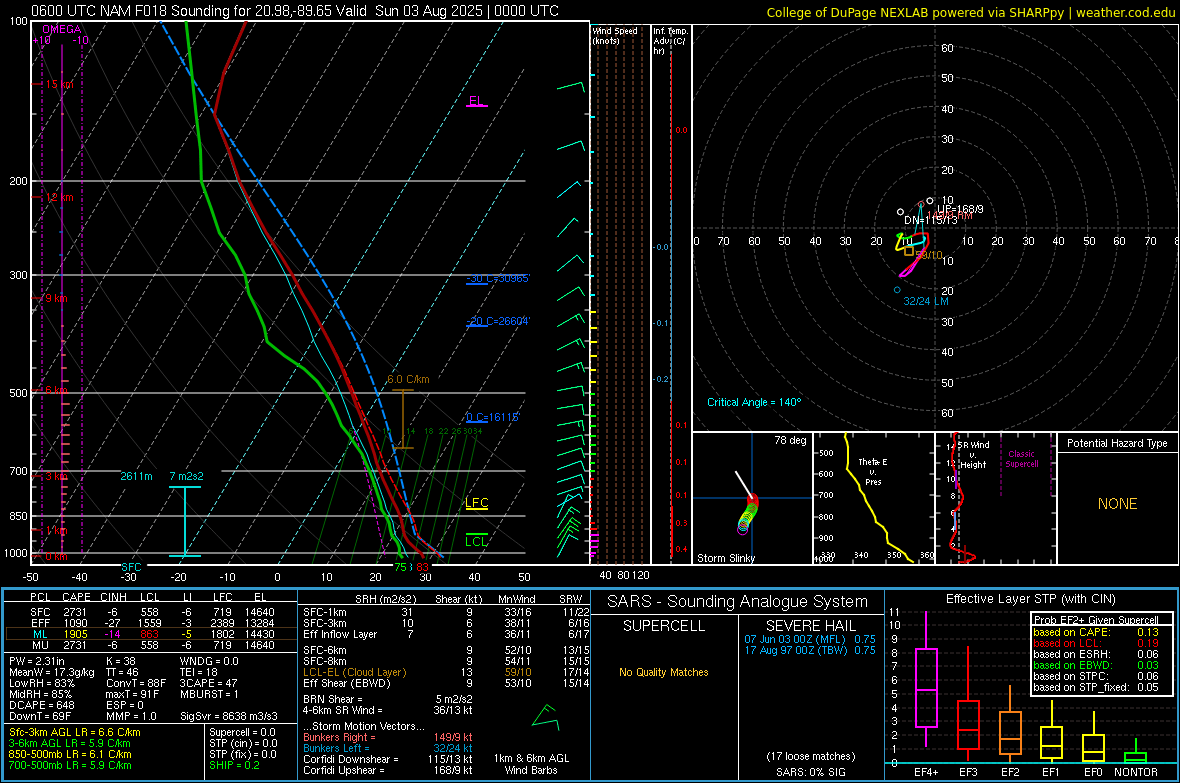Click the Sfc-3km AGL LR = 6.6 C/km line
Image resolution: width=1180 pixels, height=783 pixels.
click(75, 732)
